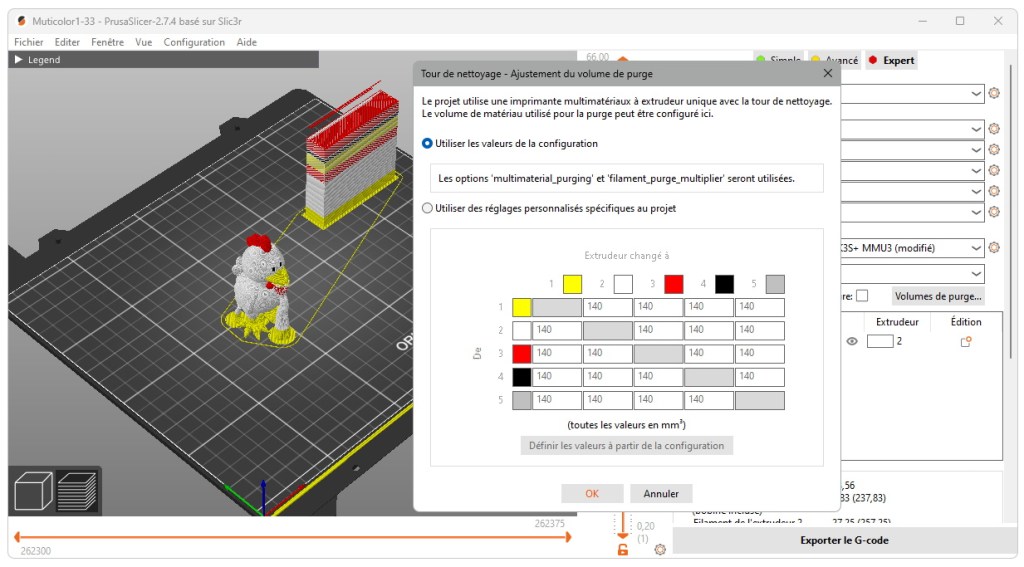This screenshot has width=1024, height=567.
Task: Expand the Legend panel triangle
Action: coord(18,60)
